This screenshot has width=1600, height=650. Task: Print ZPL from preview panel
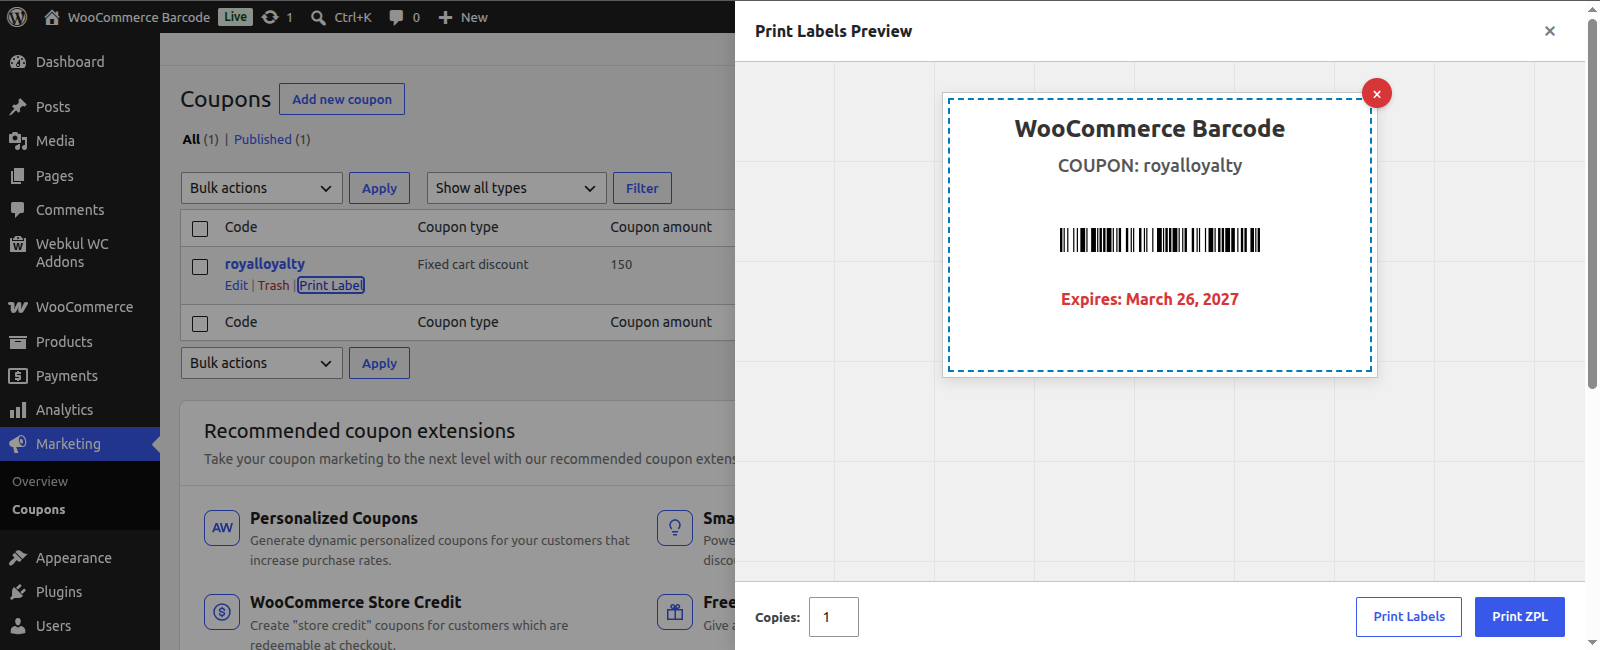pyautogui.click(x=1520, y=617)
